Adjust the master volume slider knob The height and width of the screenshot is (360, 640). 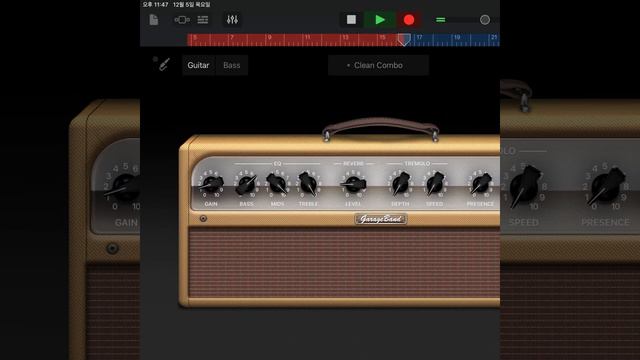(x=484, y=20)
